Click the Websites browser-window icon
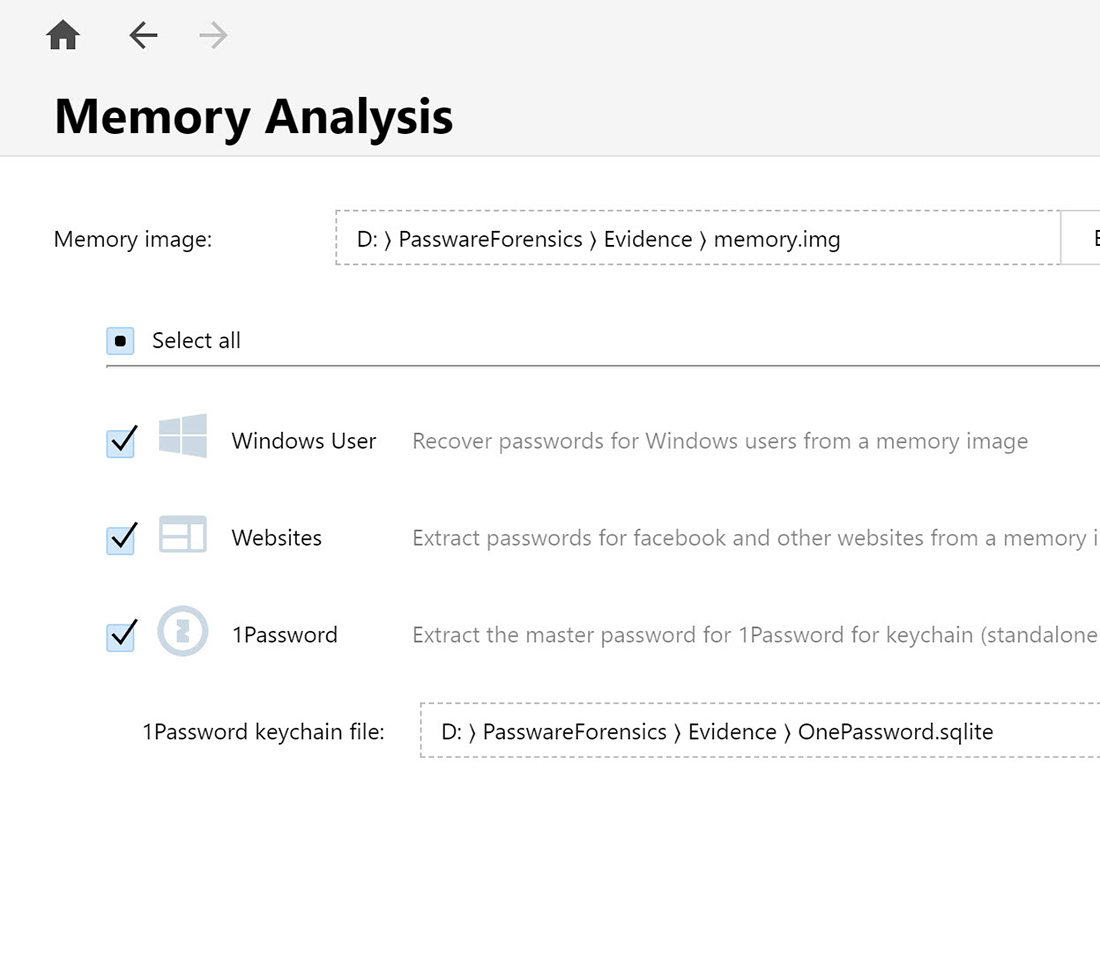1100x960 pixels. 183,535
